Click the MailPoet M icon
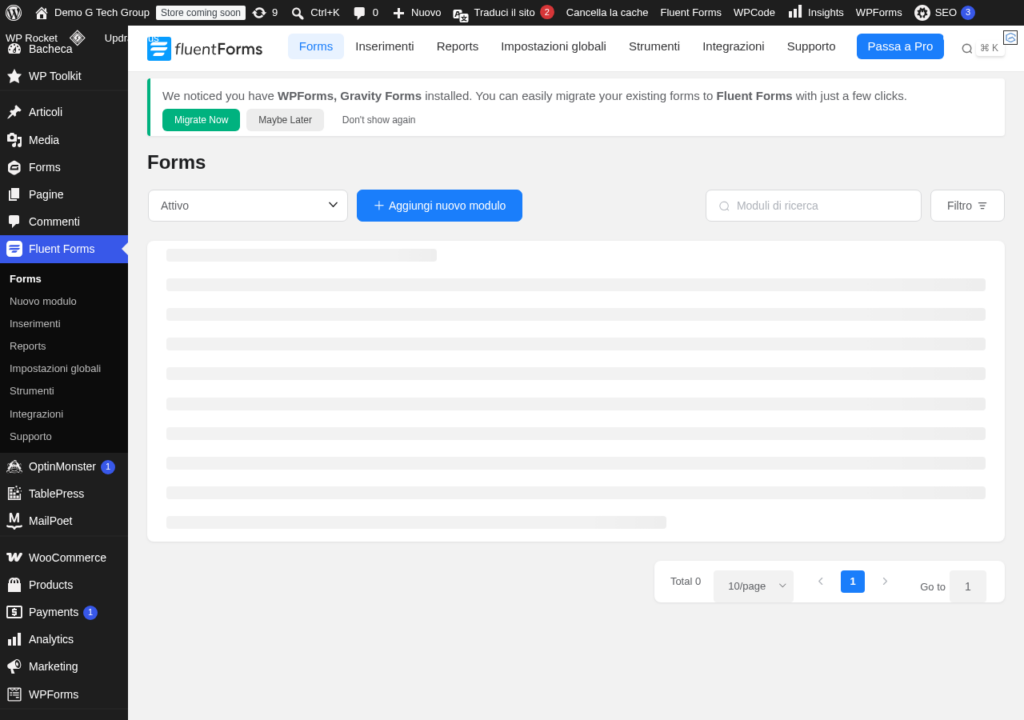Image resolution: width=1024 pixels, height=720 pixels. (x=14, y=520)
